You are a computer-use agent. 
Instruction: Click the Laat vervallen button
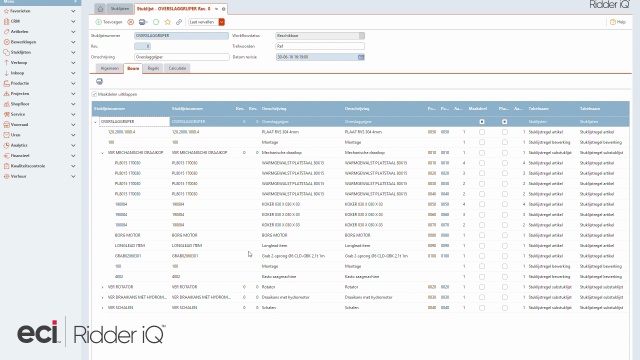coord(203,22)
